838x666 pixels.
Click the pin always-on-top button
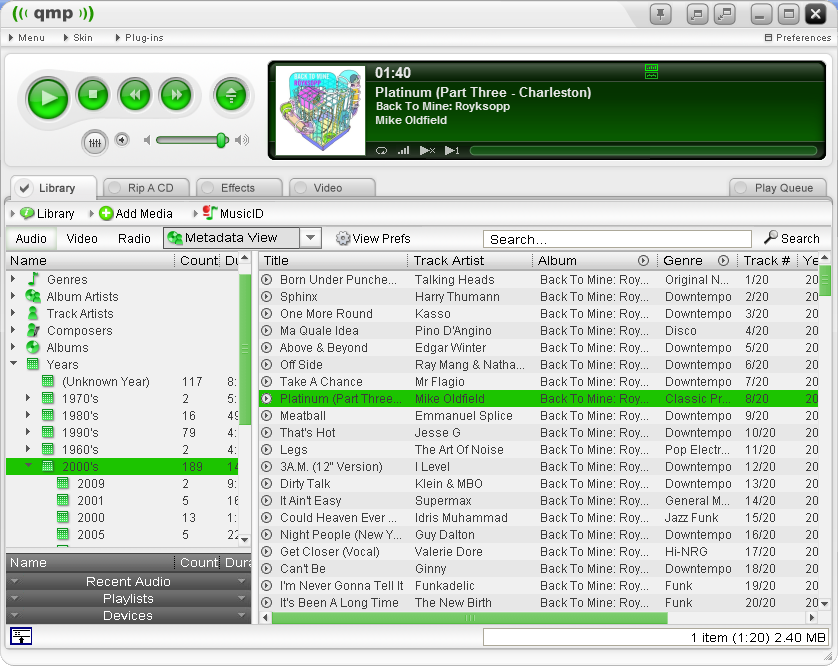661,14
